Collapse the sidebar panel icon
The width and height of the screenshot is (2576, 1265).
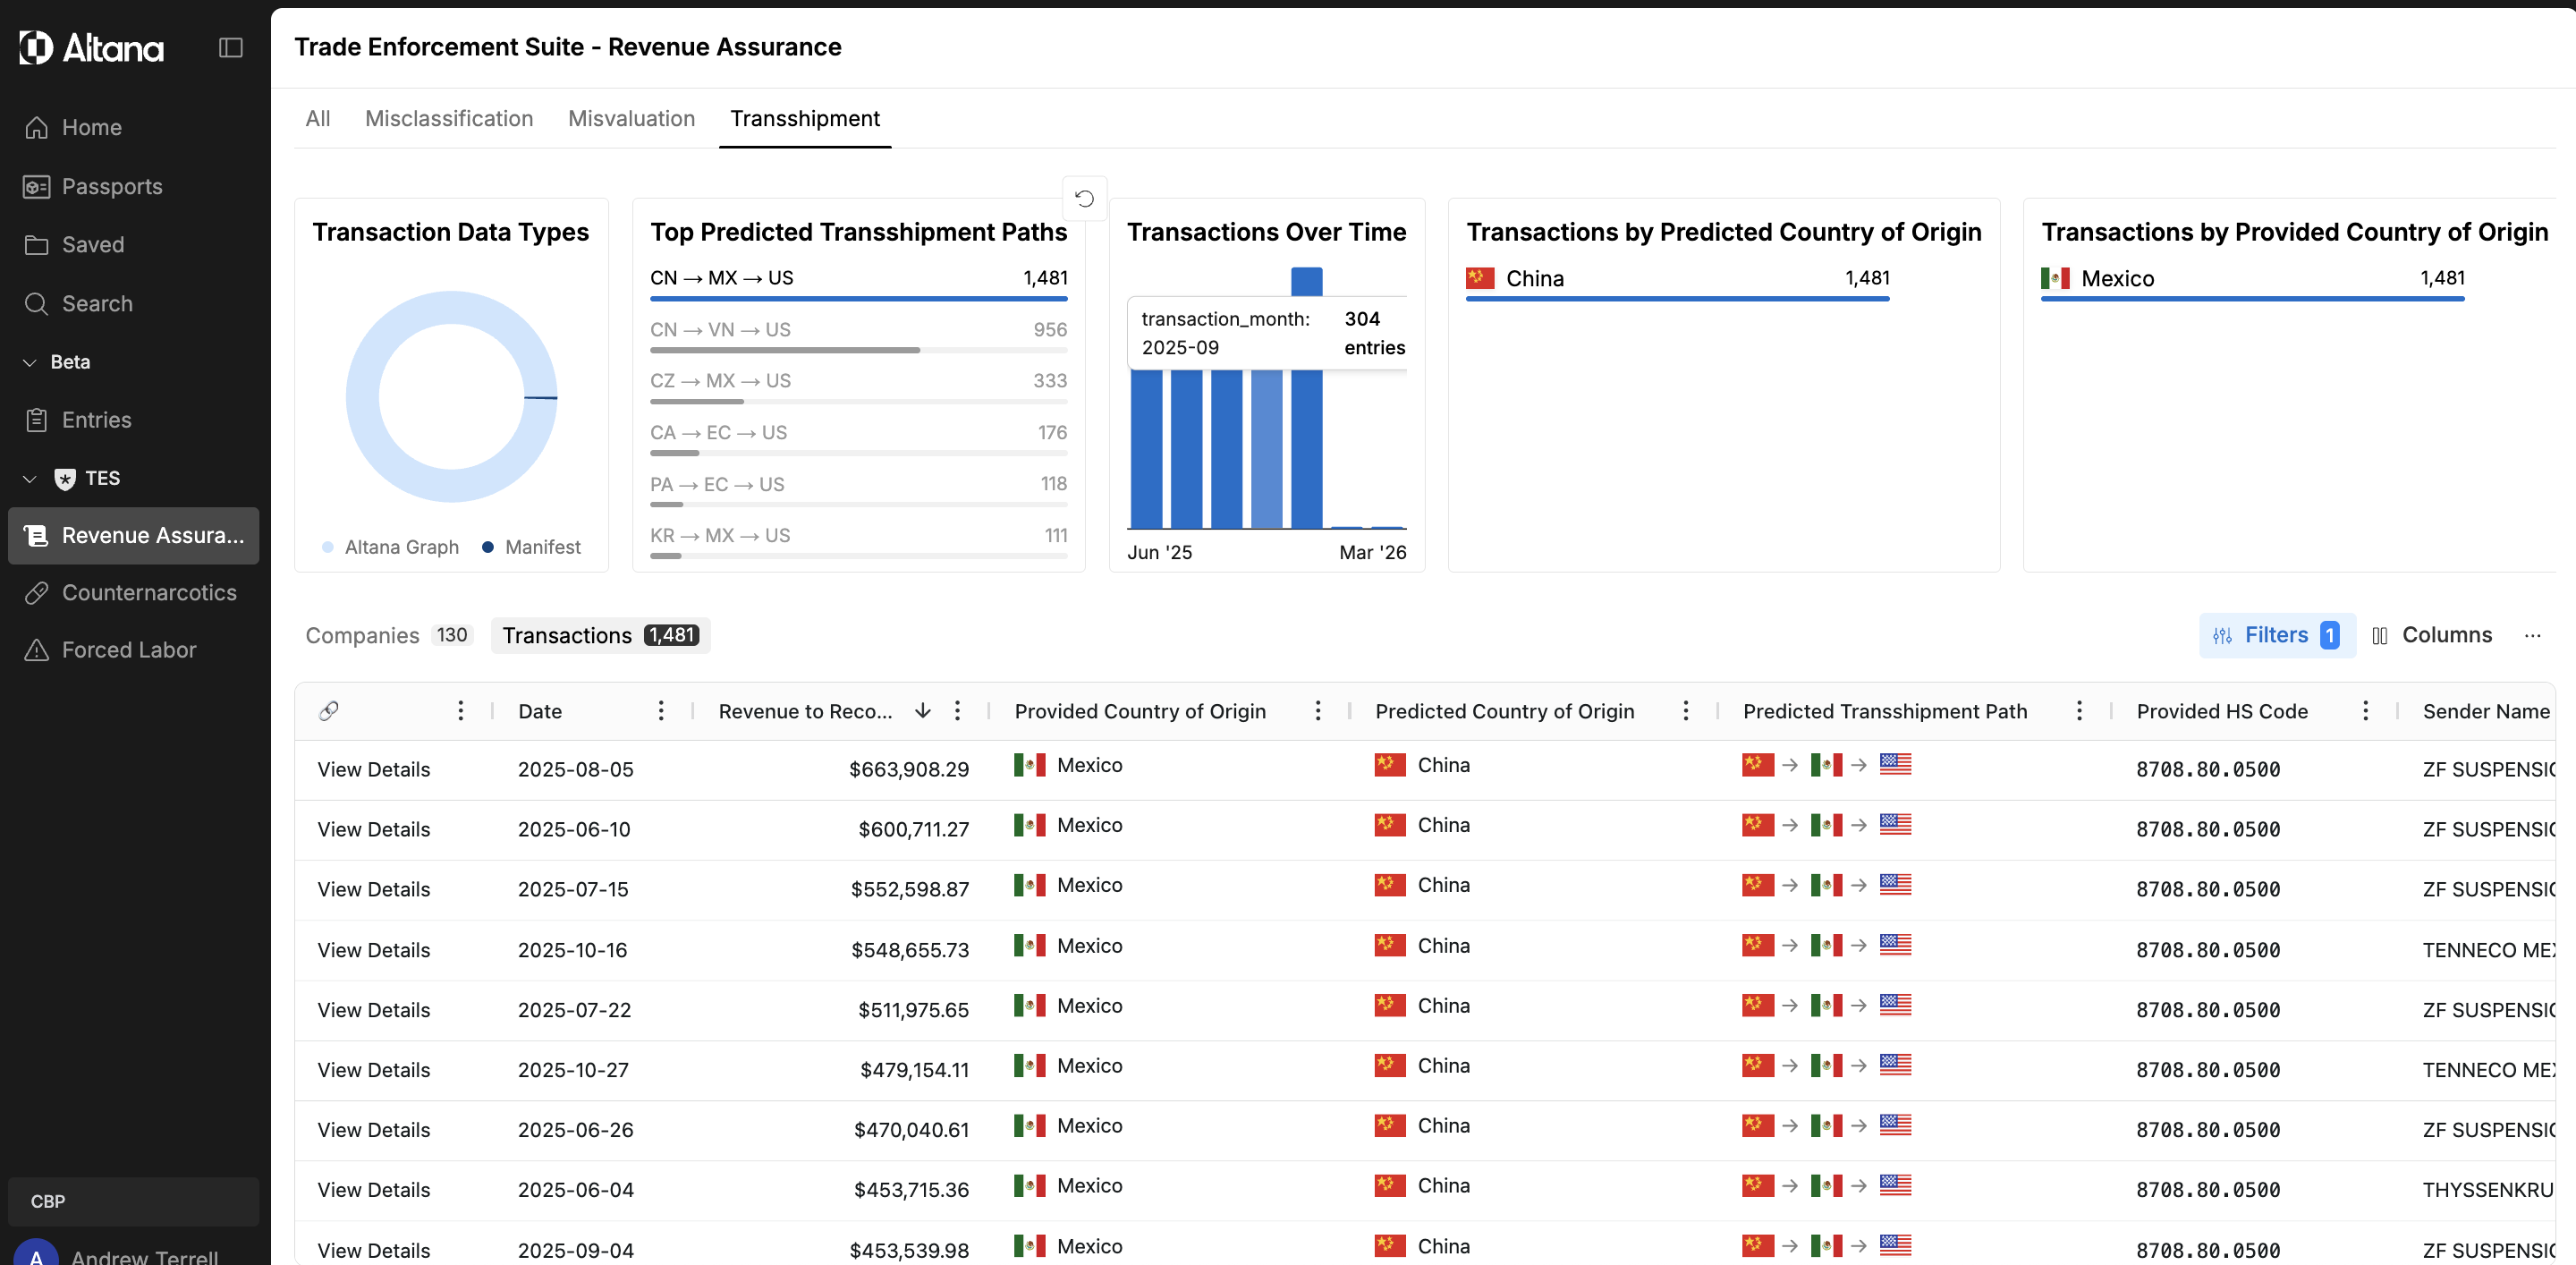tap(231, 47)
